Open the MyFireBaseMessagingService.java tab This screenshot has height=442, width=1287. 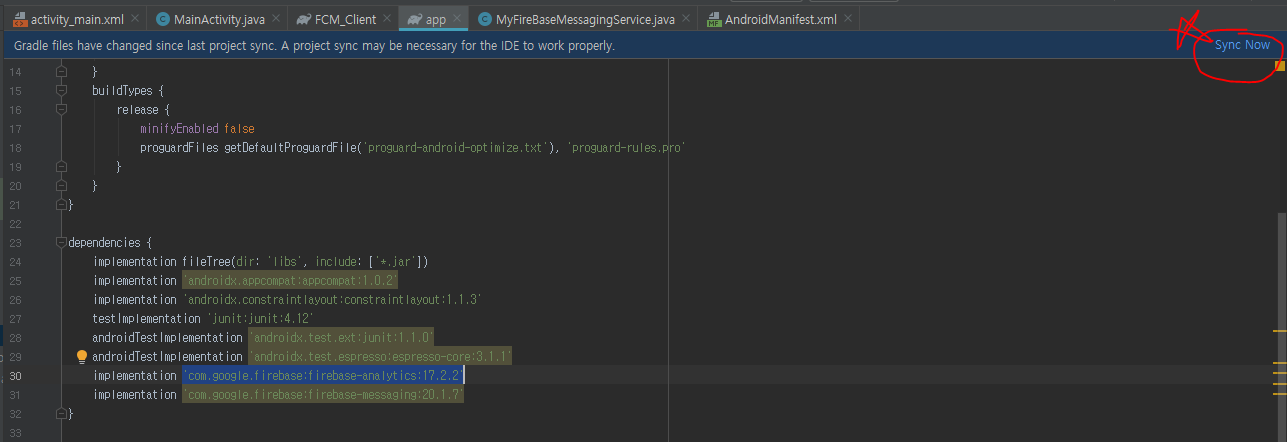pos(583,19)
